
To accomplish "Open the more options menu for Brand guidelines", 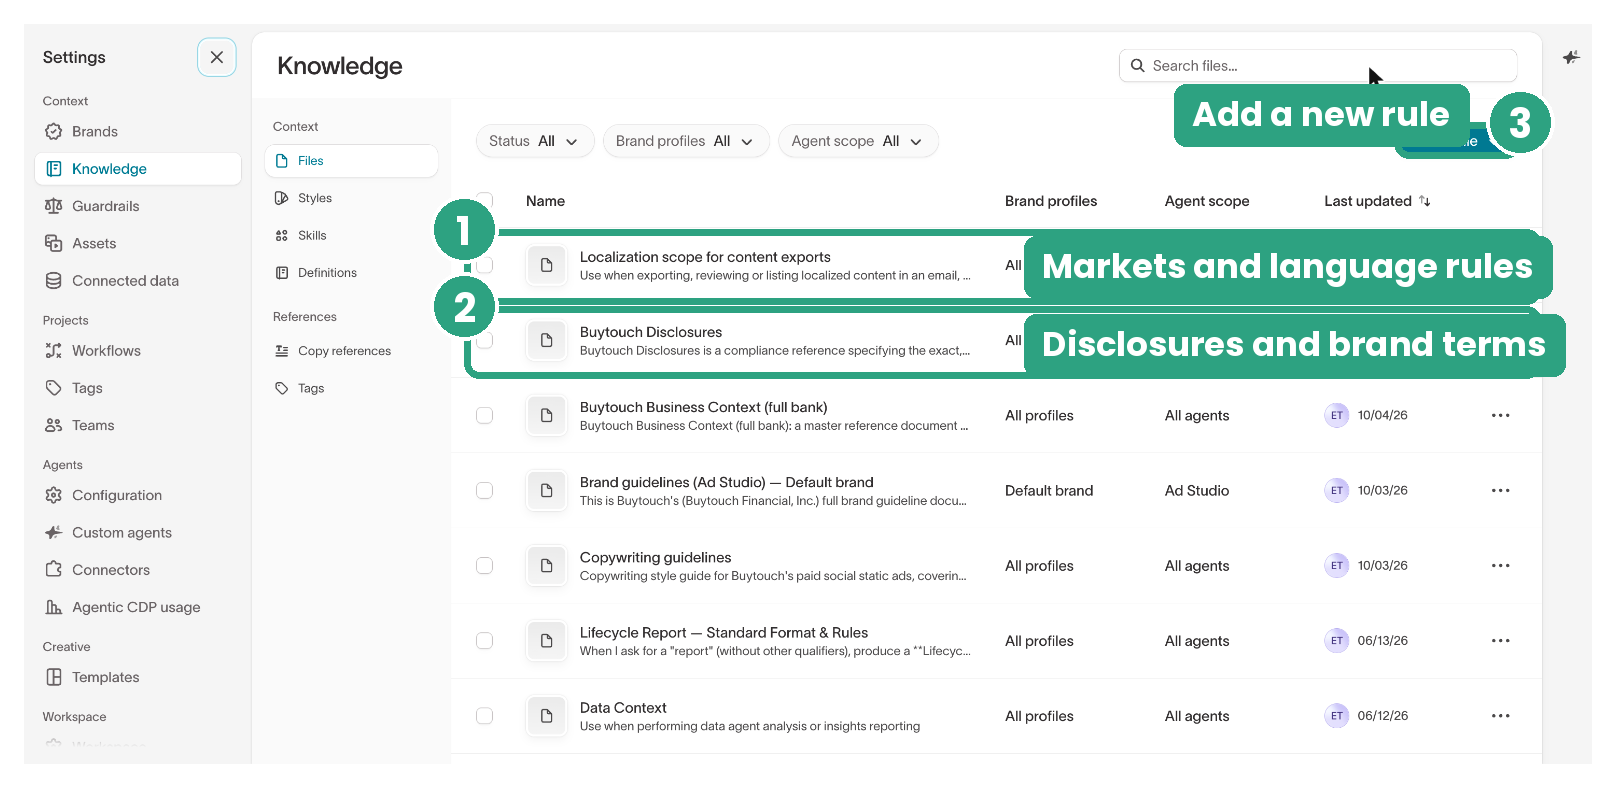I will pyautogui.click(x=1500, y=490).
